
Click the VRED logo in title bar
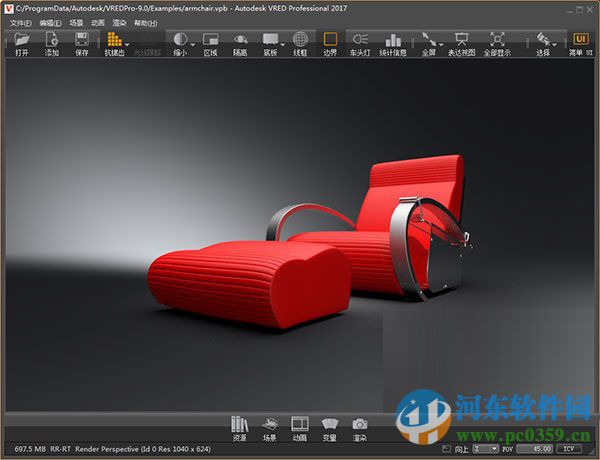(x=8, y=9)
